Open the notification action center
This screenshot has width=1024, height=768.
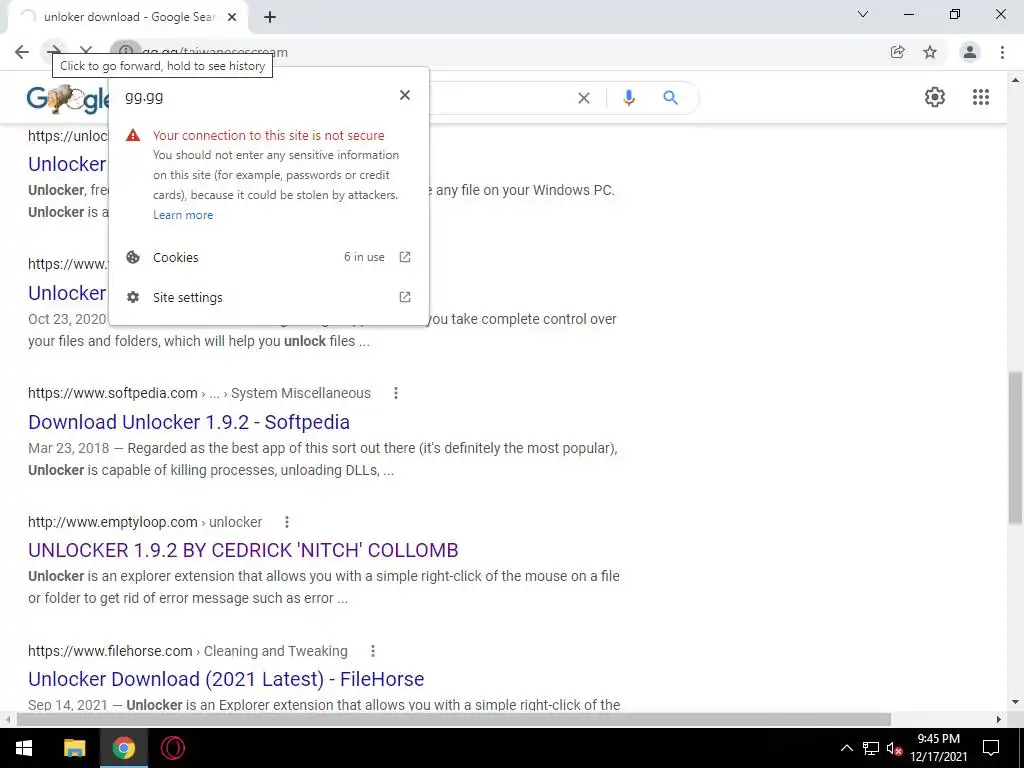pos(991,748)
